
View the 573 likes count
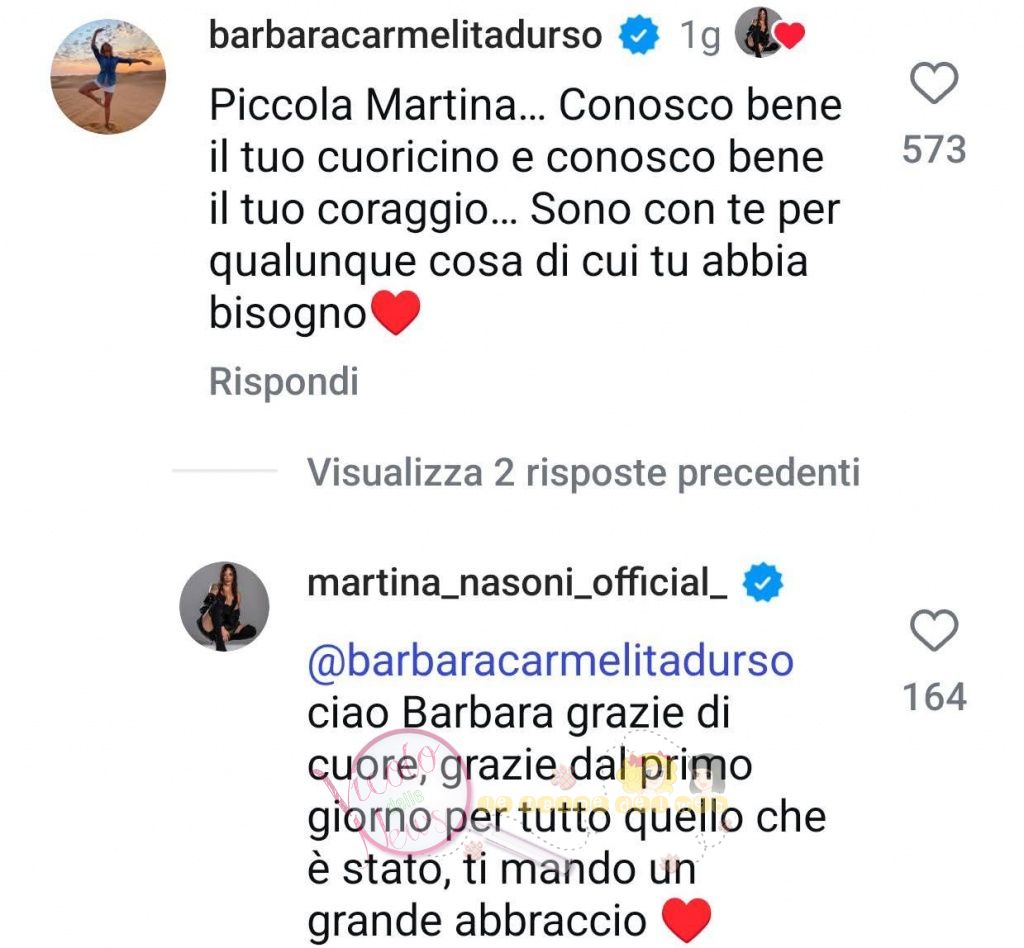tap(934, 150)
